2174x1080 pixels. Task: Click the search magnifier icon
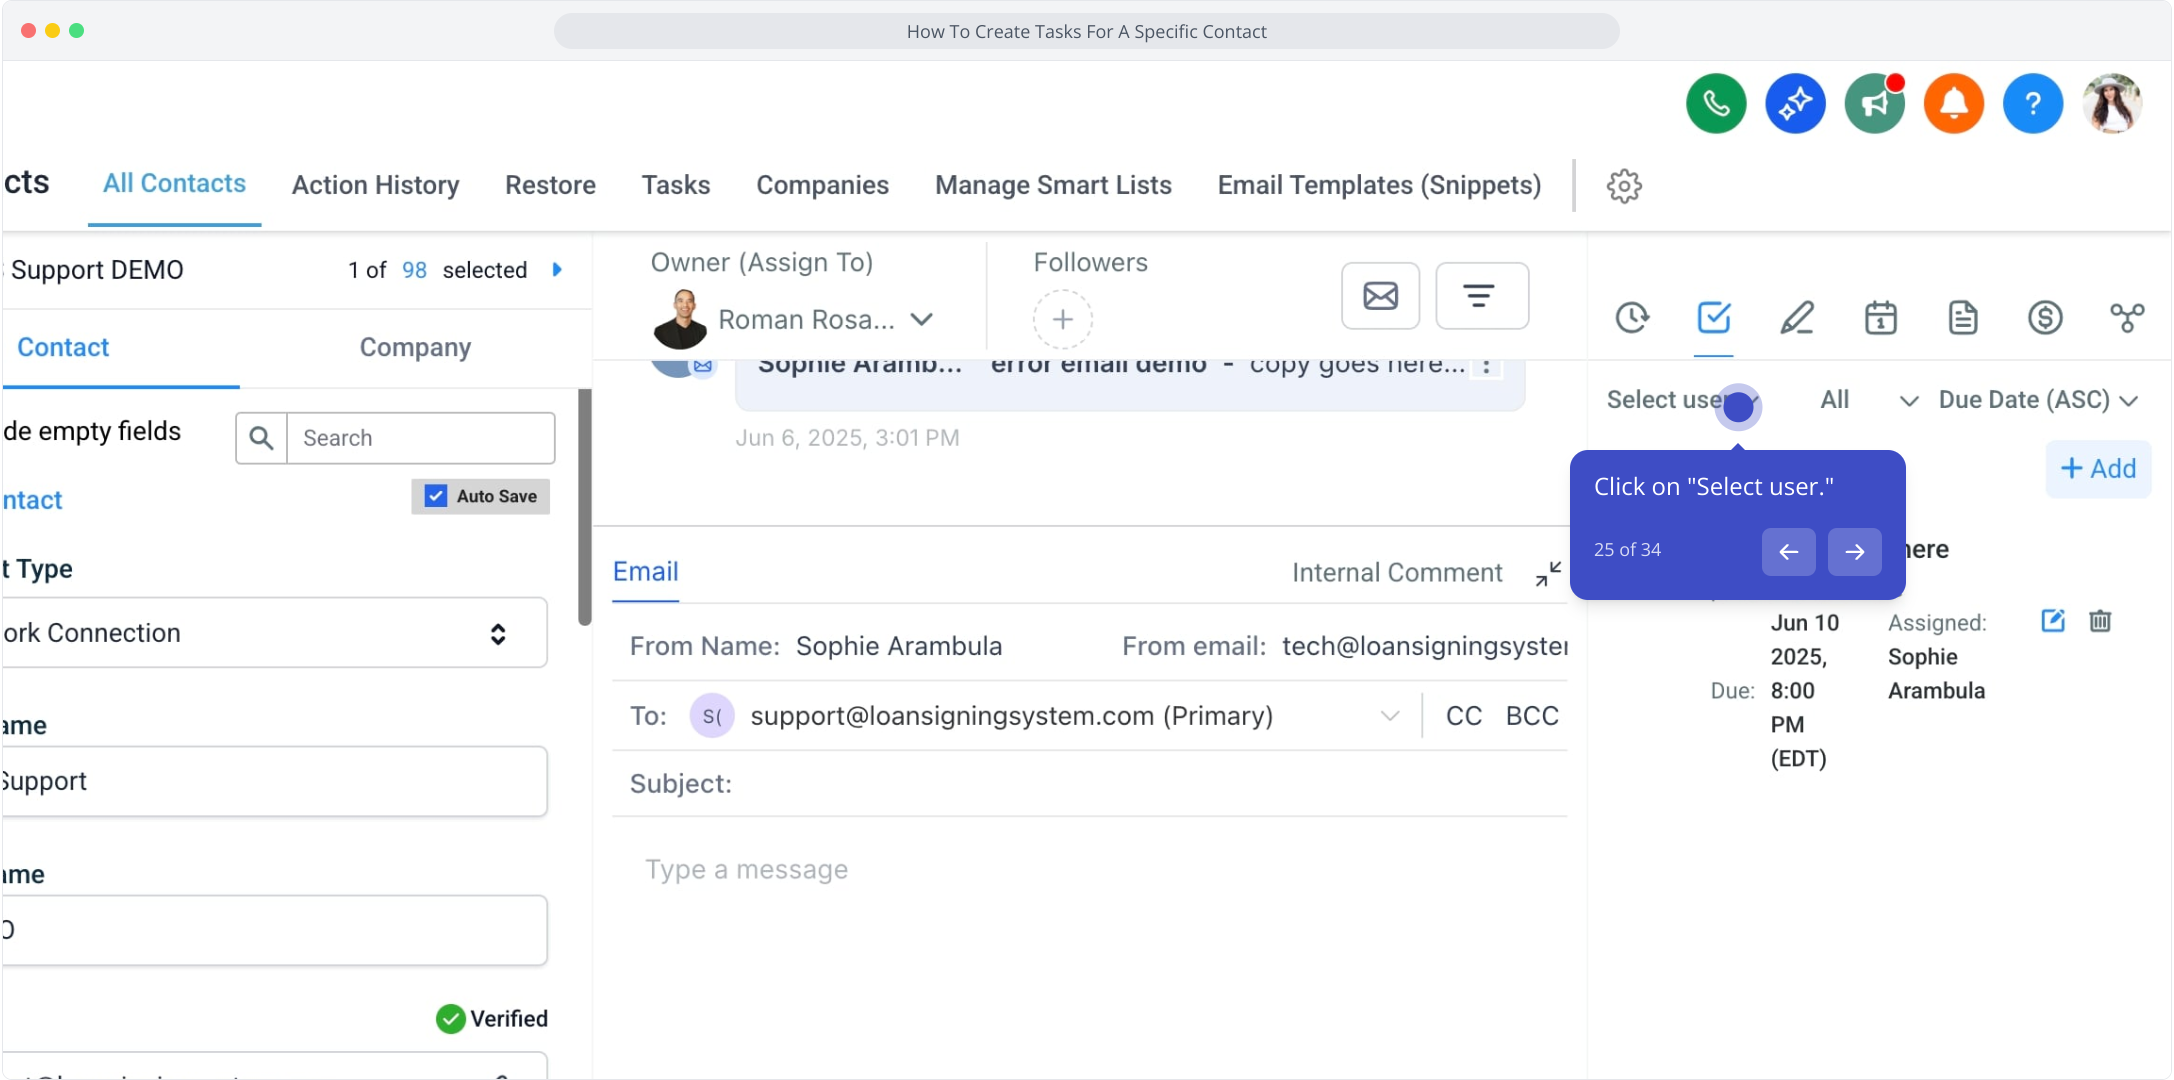261,438
